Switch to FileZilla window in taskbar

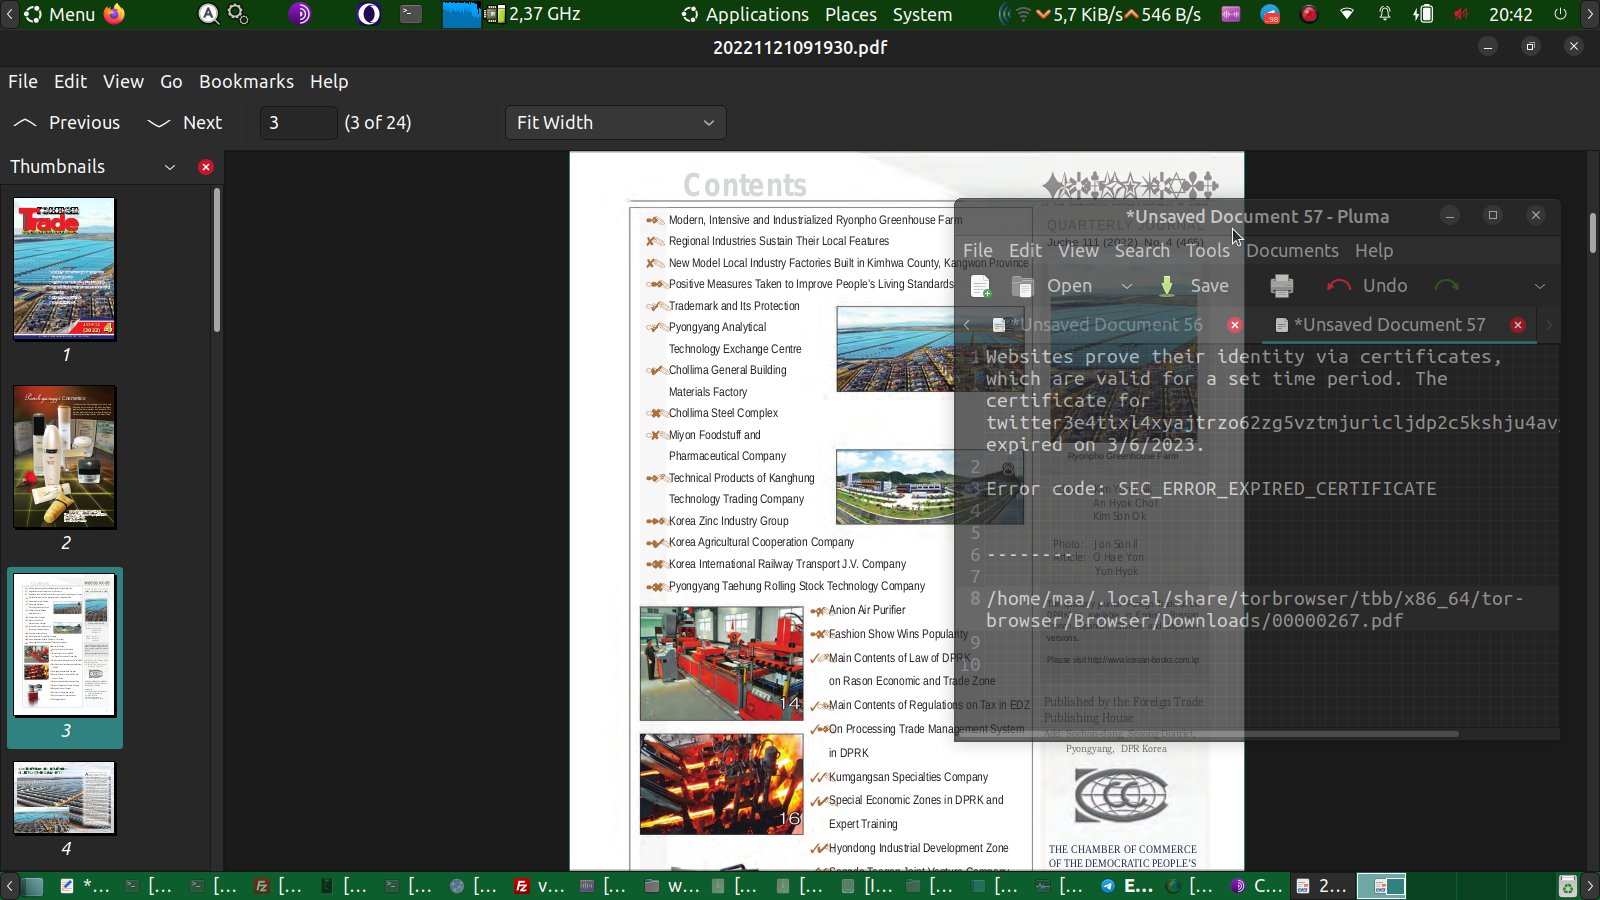pyautogui.click(x=541, y=886)
